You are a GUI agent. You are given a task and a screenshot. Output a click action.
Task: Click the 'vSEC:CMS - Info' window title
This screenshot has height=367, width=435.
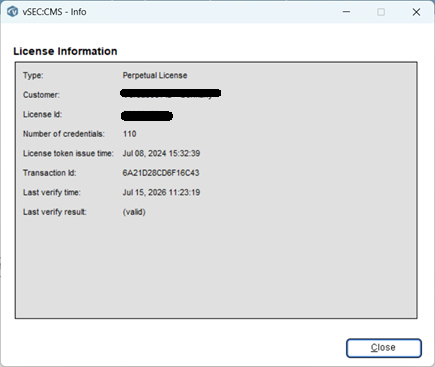coord(54,12)
